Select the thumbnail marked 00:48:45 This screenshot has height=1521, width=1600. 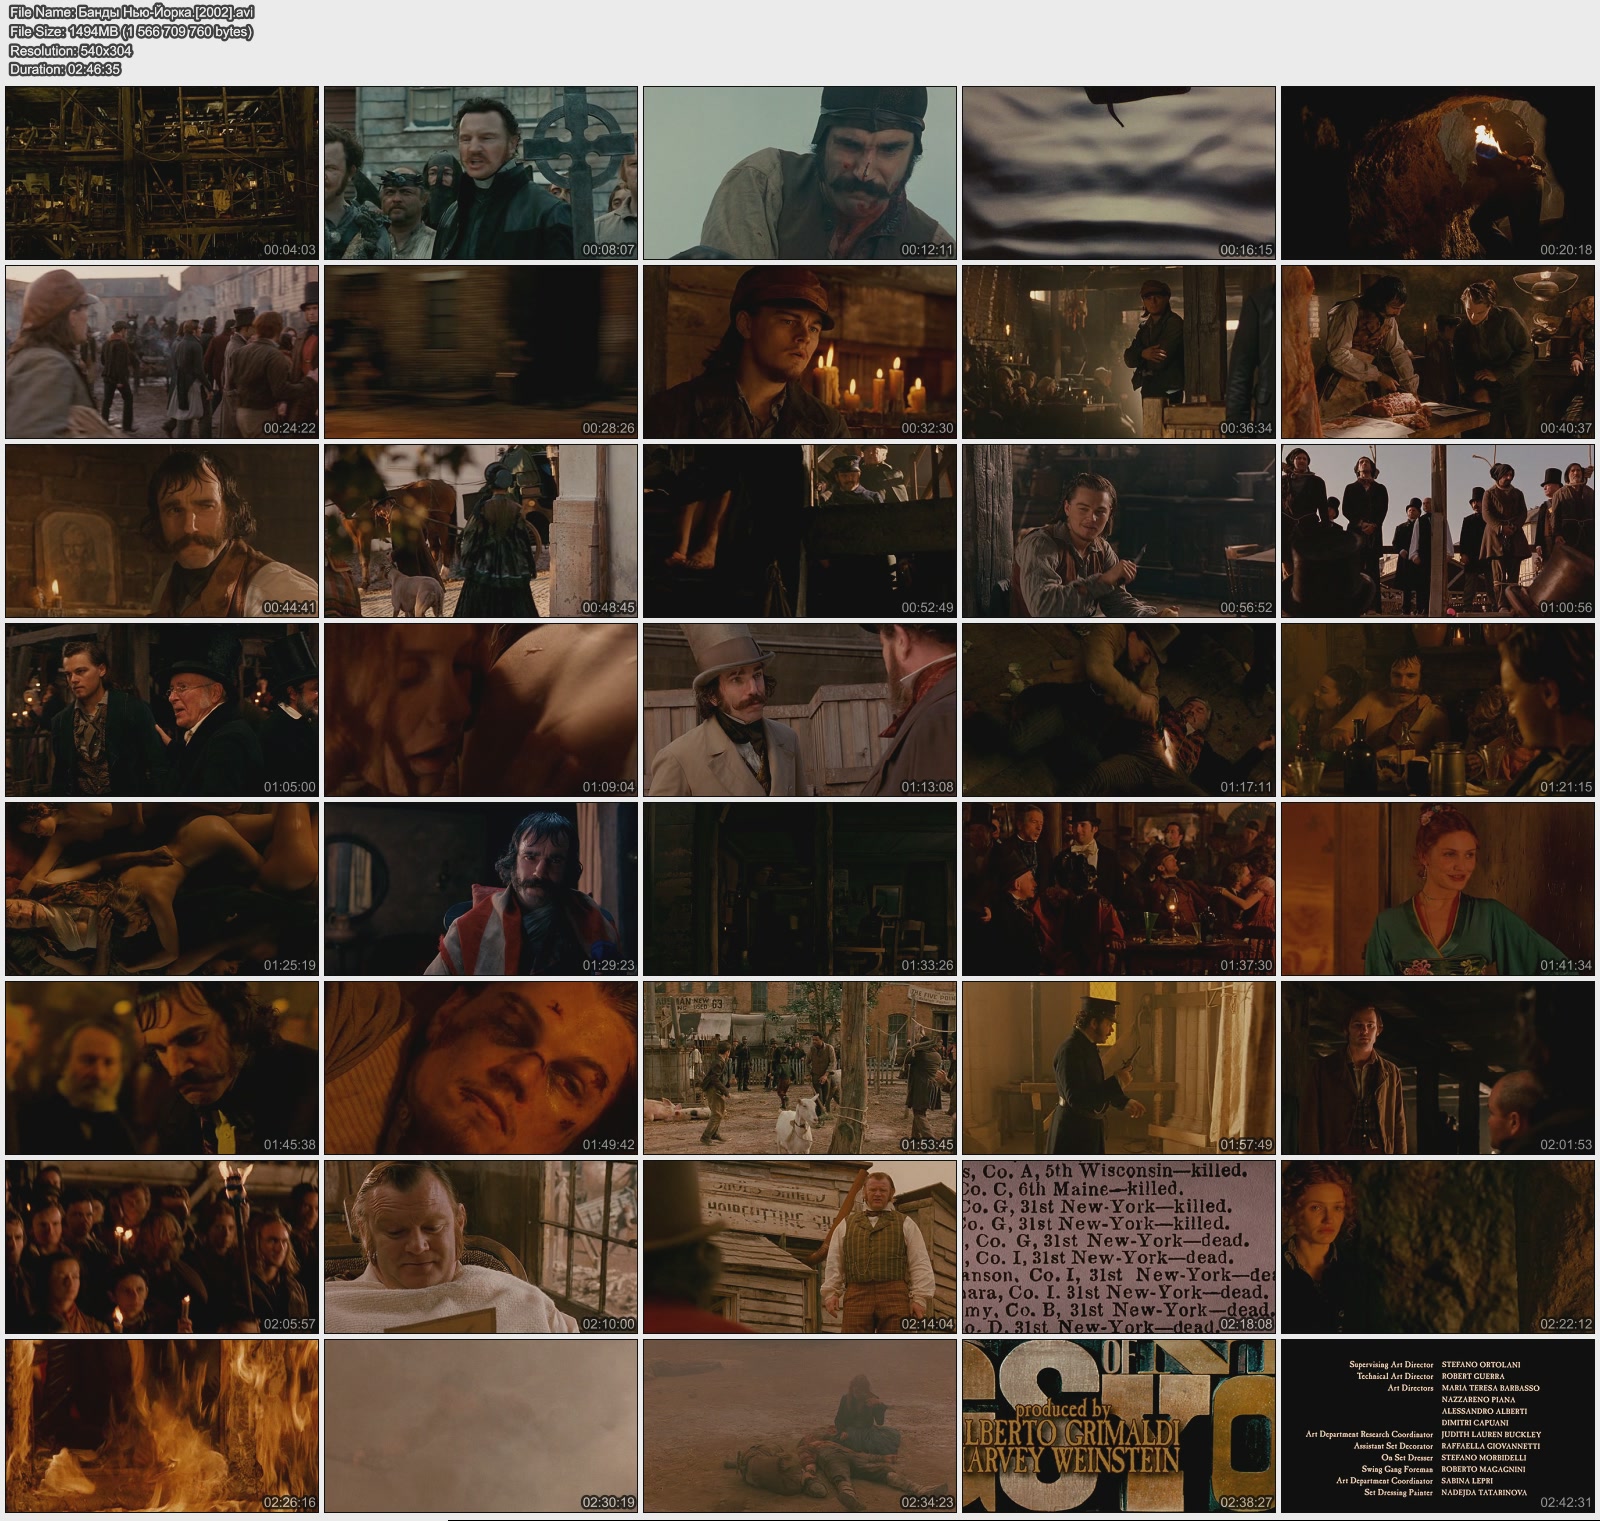(480, 531)
